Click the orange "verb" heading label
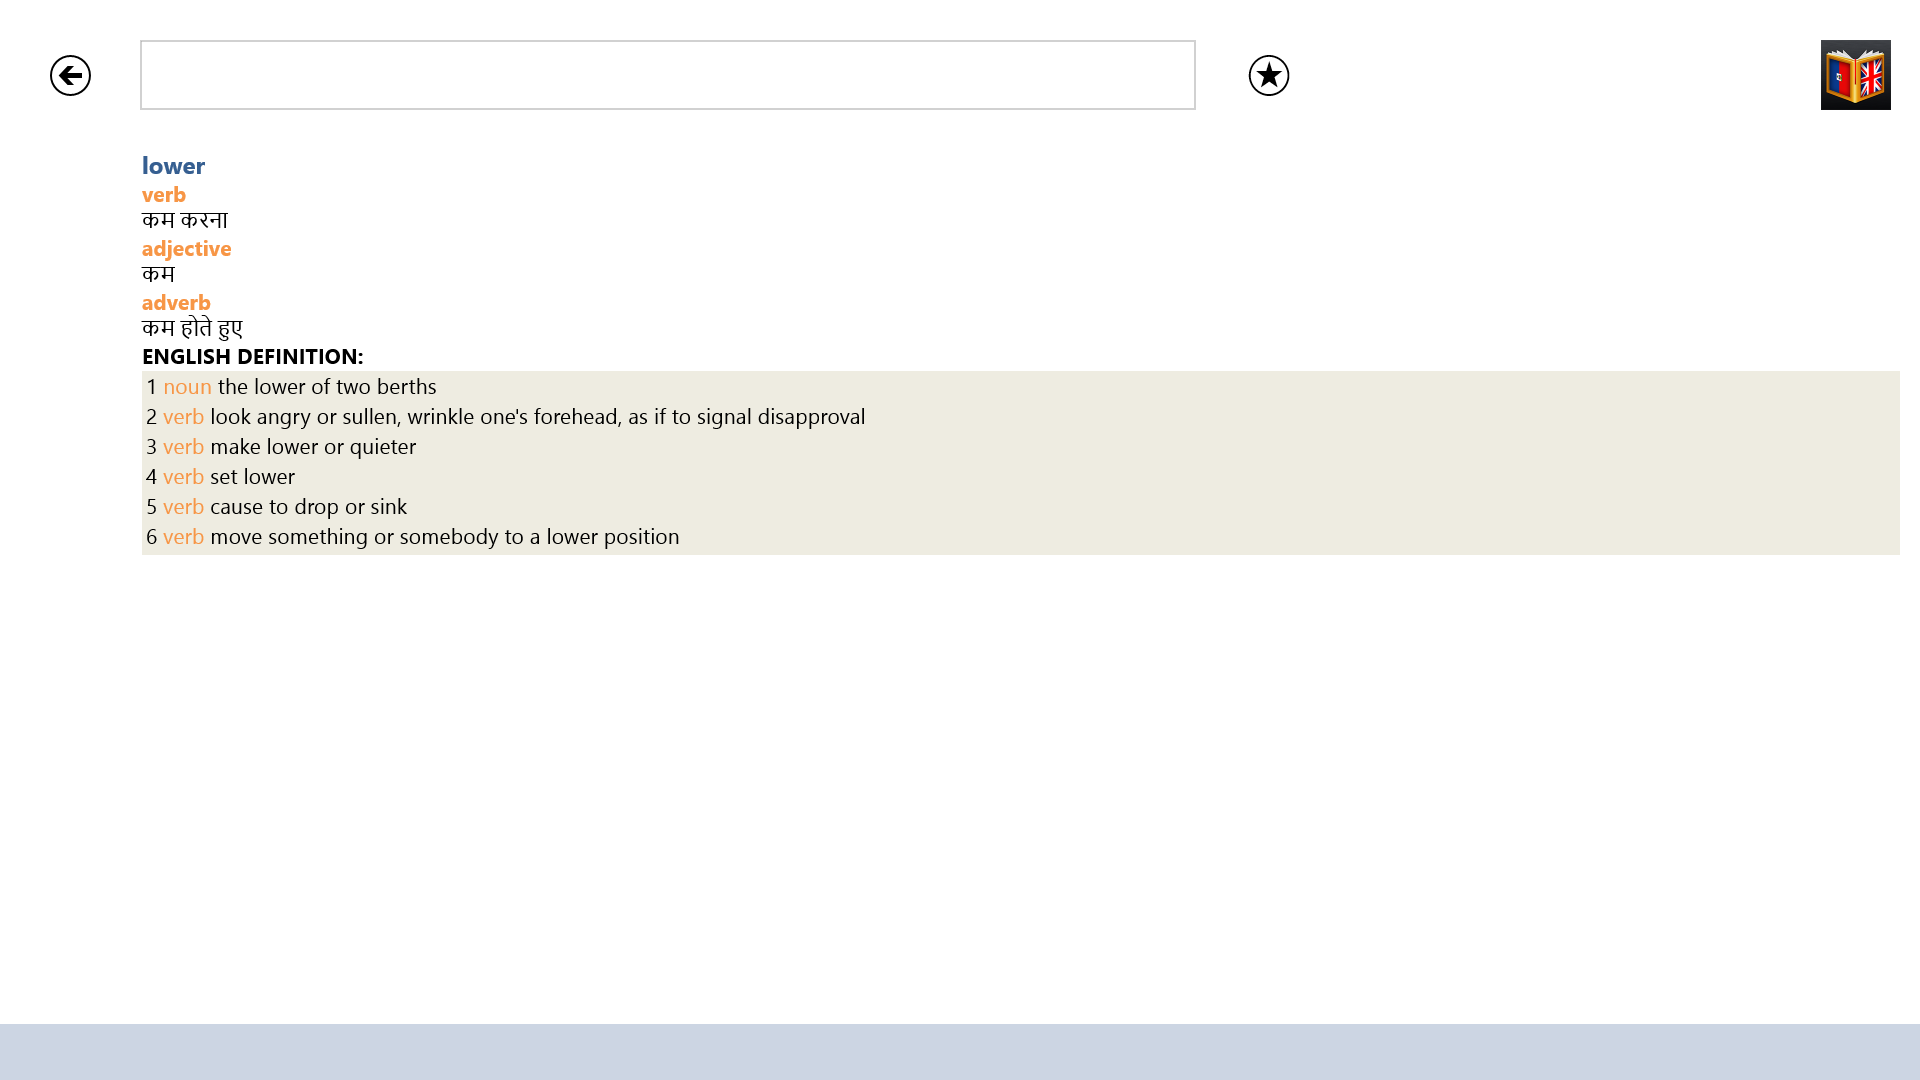 [164, 195]
